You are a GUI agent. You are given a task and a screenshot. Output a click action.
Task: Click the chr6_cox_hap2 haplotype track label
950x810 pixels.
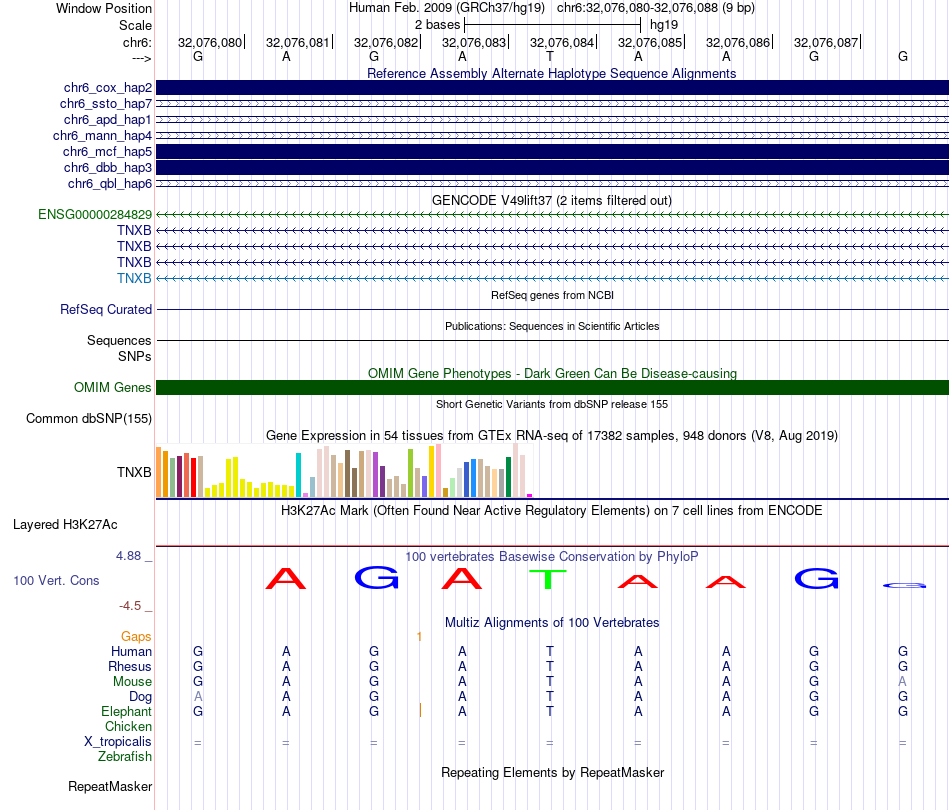click(x=107, y=88)
